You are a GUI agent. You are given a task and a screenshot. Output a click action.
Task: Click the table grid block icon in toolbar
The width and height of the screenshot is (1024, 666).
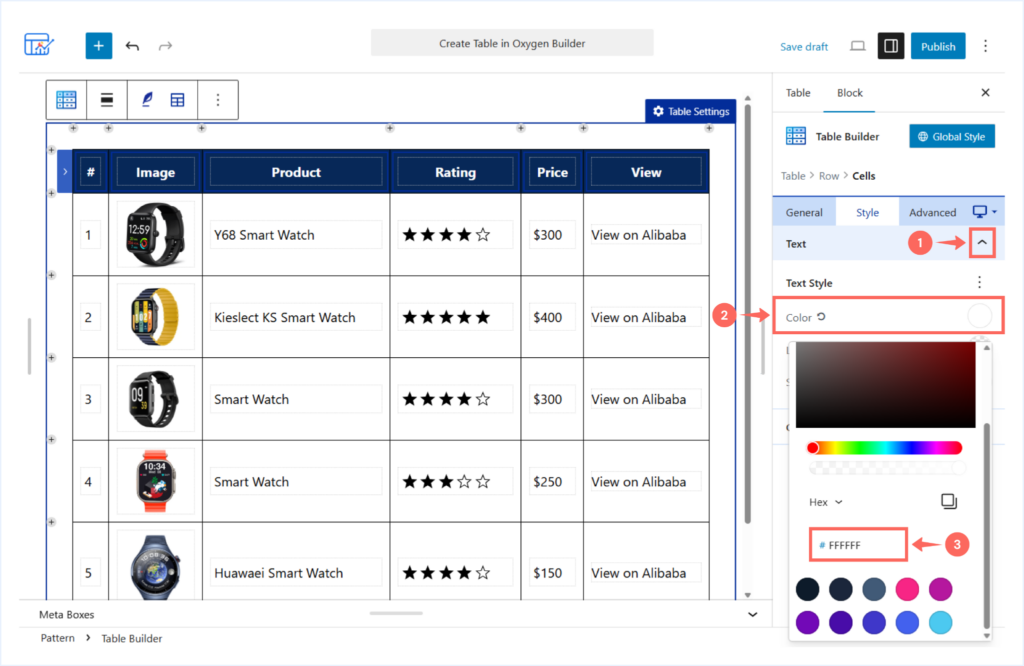click(x=66, y=99)
